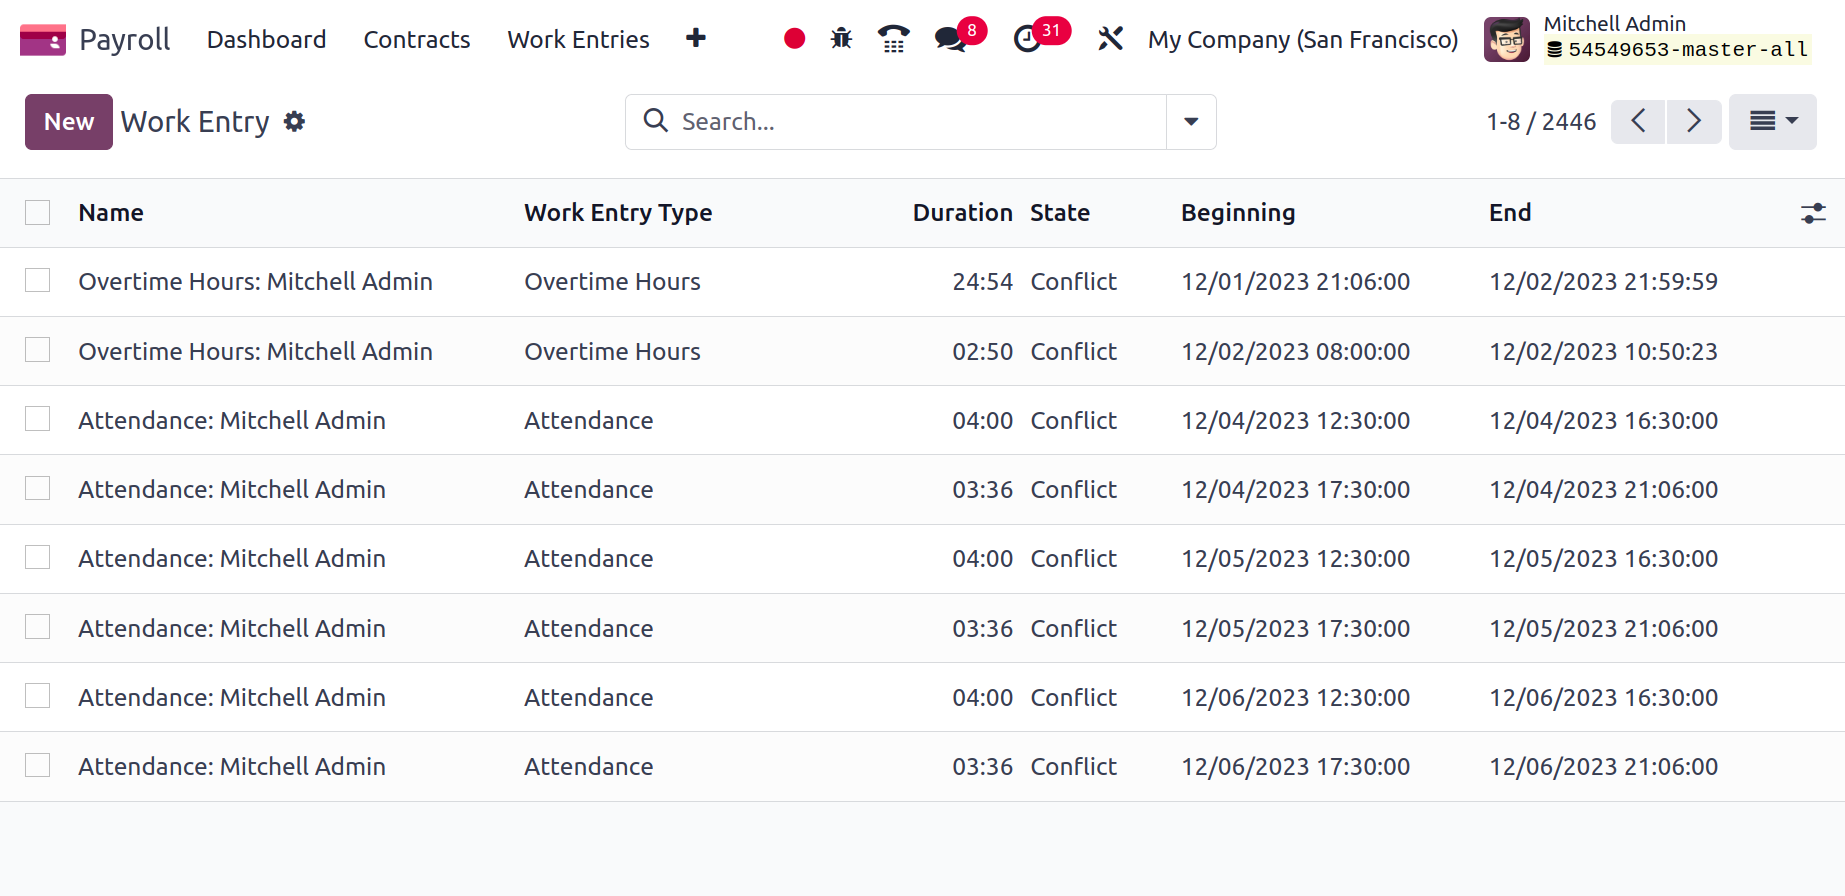Open activities clock icon showing 31
The height and width of the screenshot is (896, 1845).
click(x=1040, y=37)
